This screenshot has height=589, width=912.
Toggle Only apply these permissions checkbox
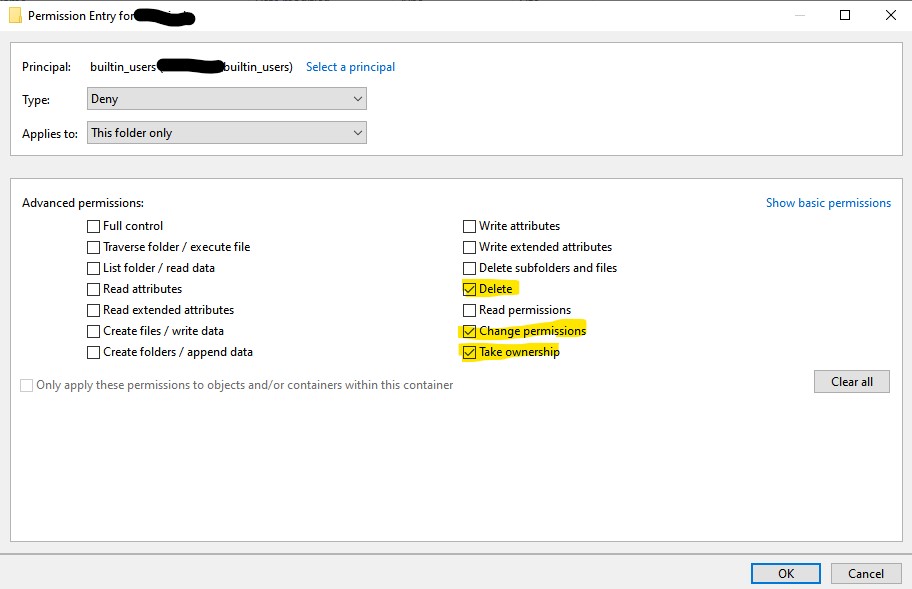pos(26,385)
